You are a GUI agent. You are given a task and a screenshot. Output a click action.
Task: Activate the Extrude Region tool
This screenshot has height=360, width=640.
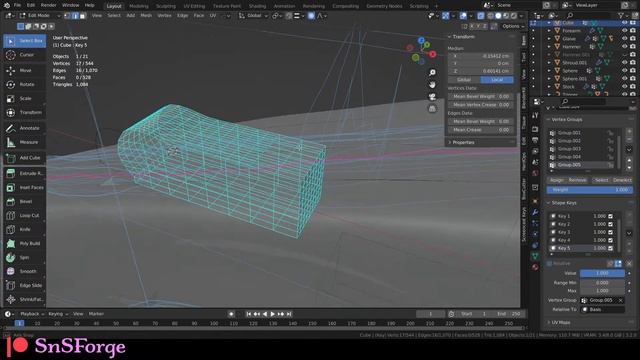(x=24, y=173)
